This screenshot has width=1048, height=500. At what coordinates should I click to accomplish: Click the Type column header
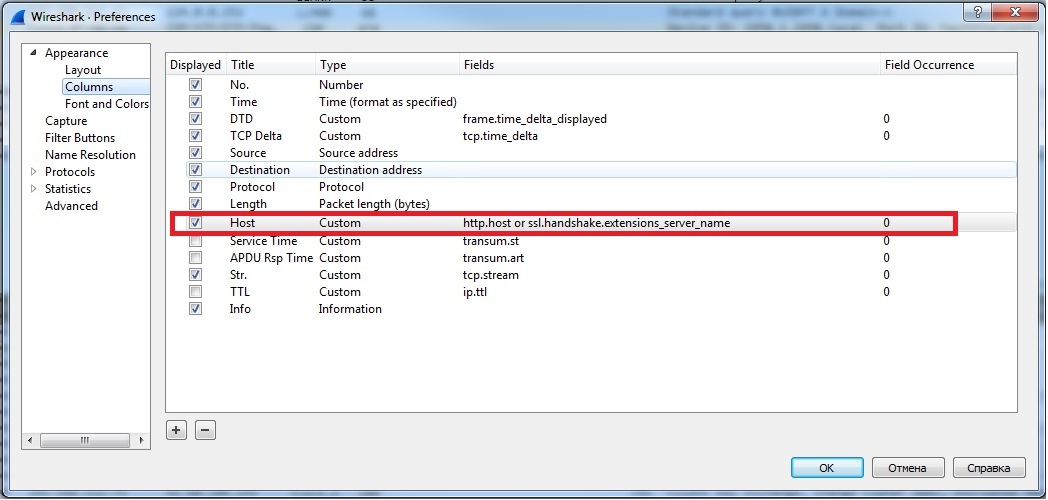388,65
